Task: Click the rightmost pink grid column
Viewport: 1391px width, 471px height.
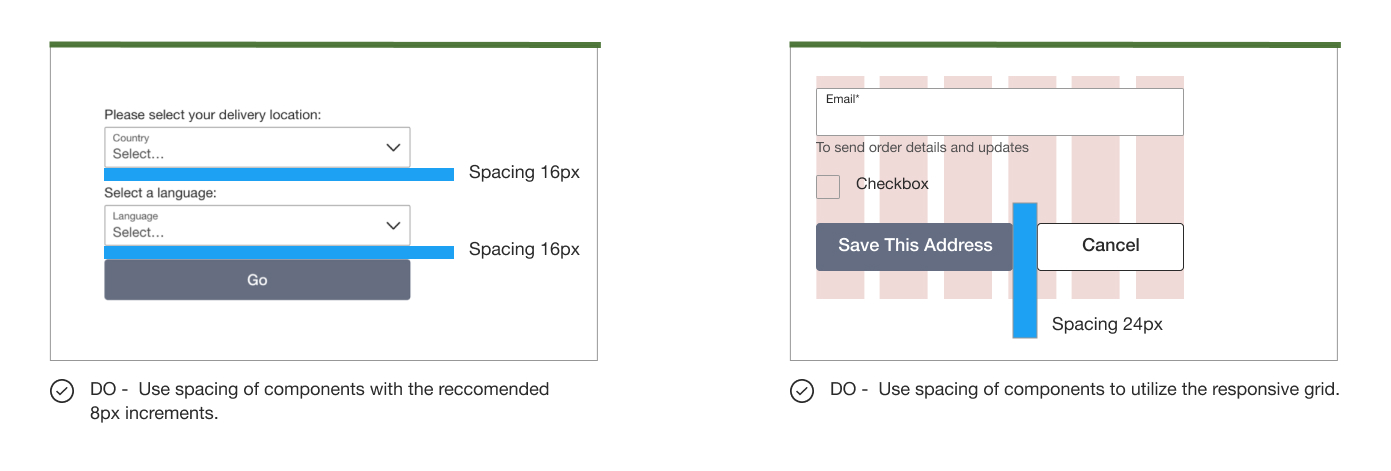Action: click(x=1160, y=285)
